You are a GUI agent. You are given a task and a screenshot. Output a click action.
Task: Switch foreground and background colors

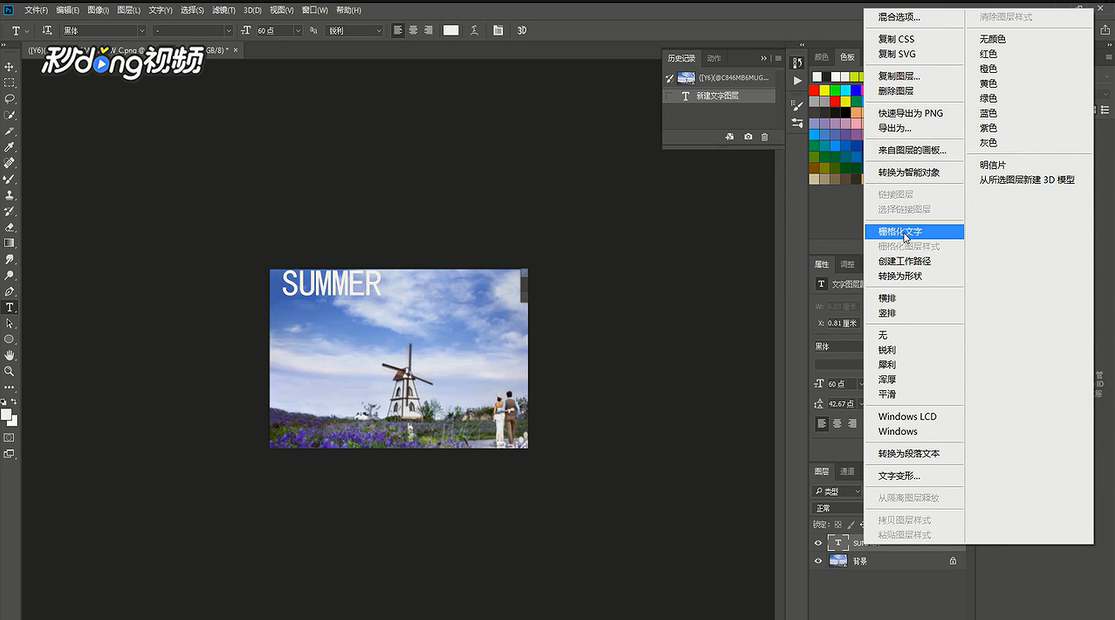[x=14, y=402]
